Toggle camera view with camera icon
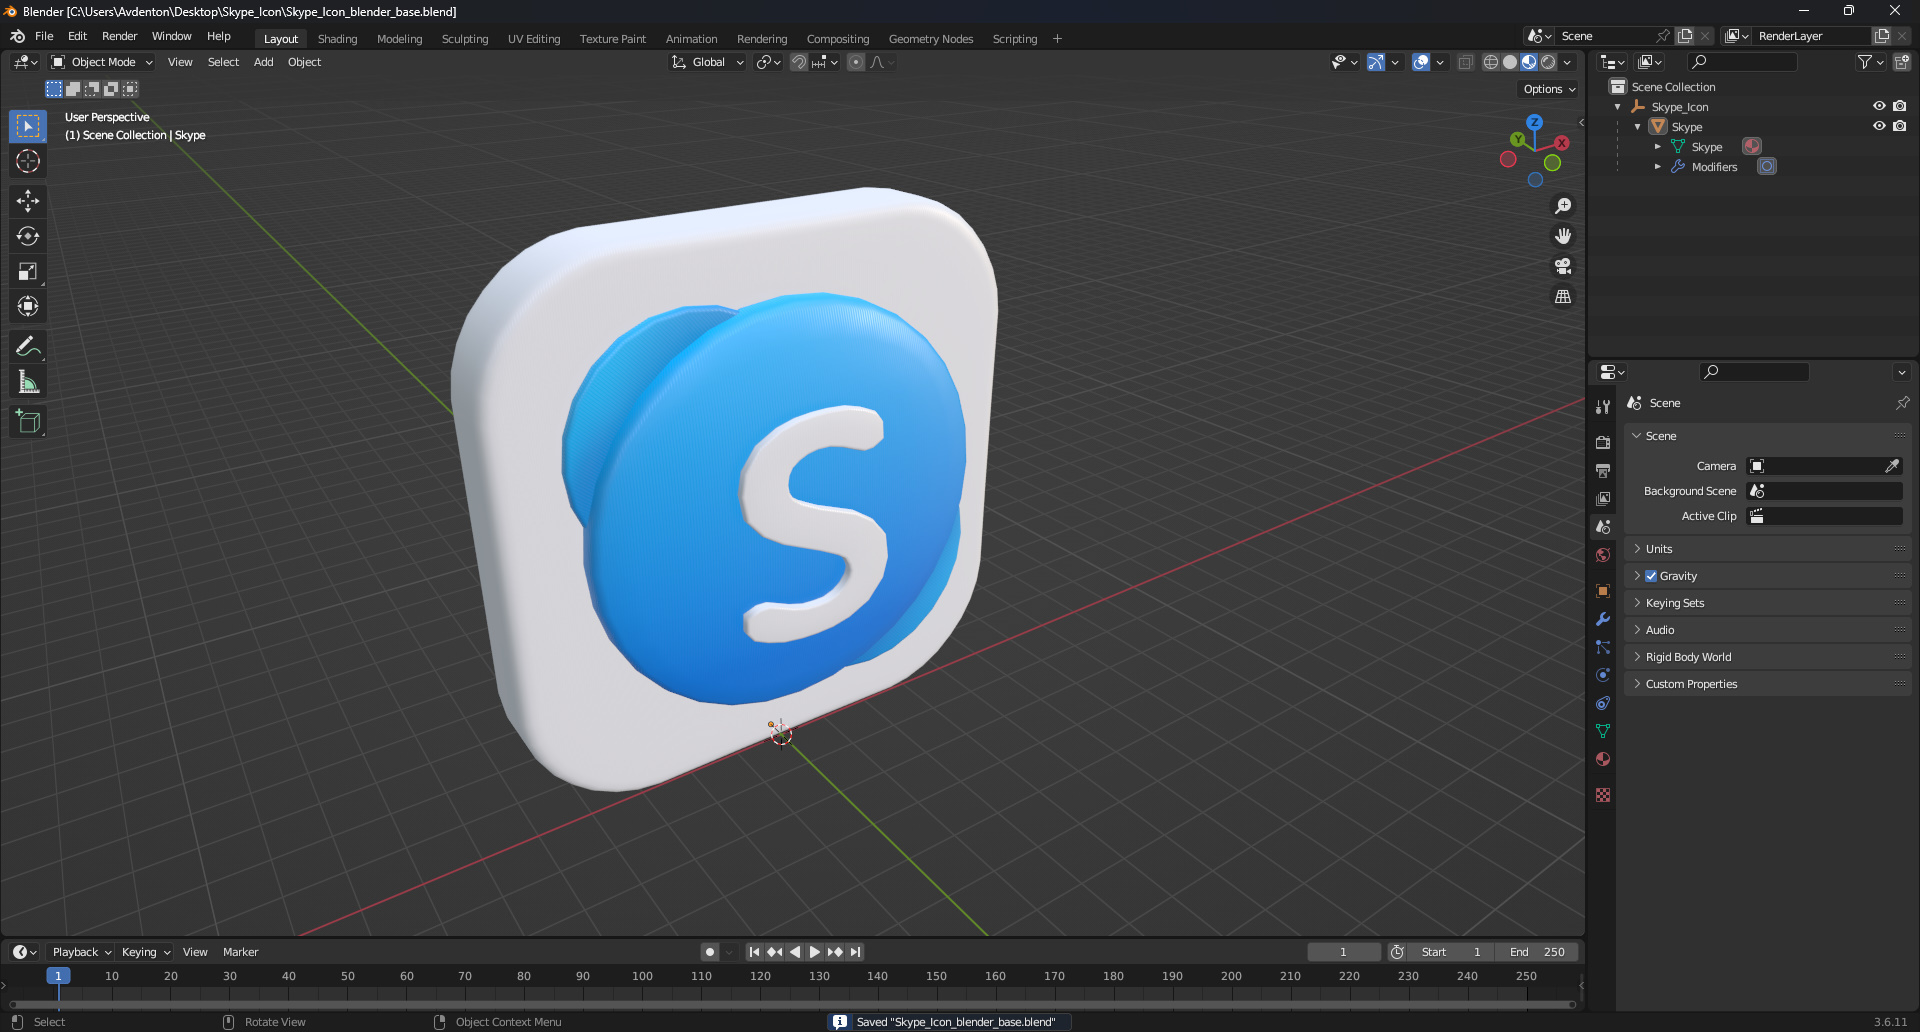This screenshot has width=1920, height=1032. point(1563,266)
